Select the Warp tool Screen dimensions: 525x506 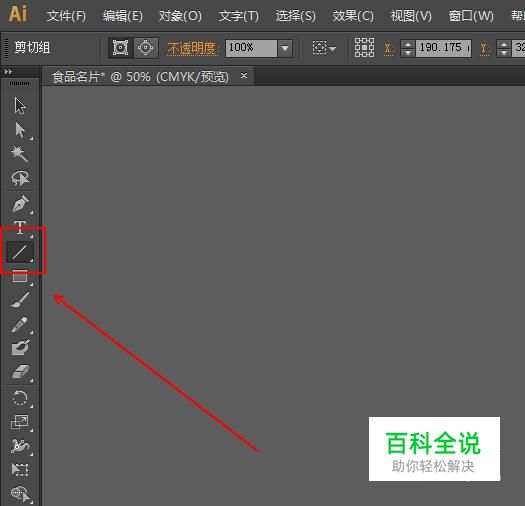coord(20,446)
